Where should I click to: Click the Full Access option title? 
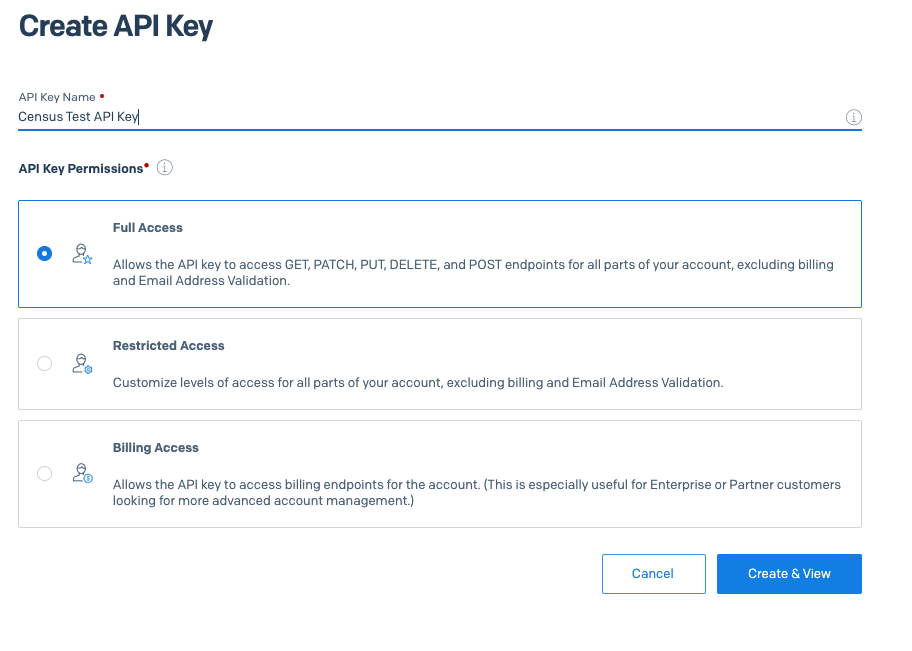tap(148, 228)
